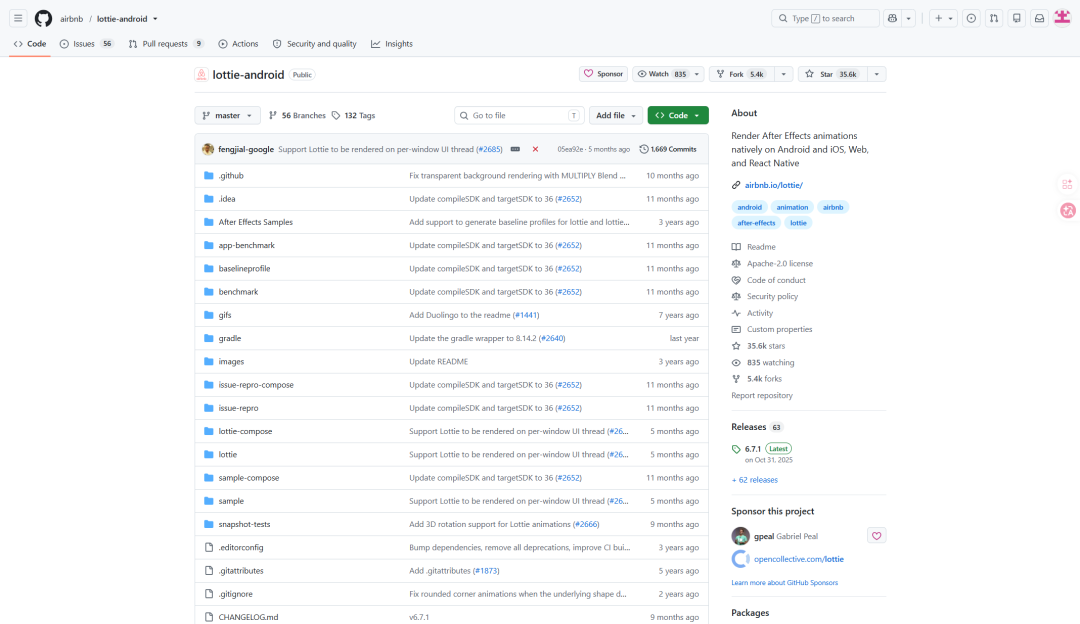Open the + 62 releases link
Screen dimensions: 1080x624
[754, 480]
